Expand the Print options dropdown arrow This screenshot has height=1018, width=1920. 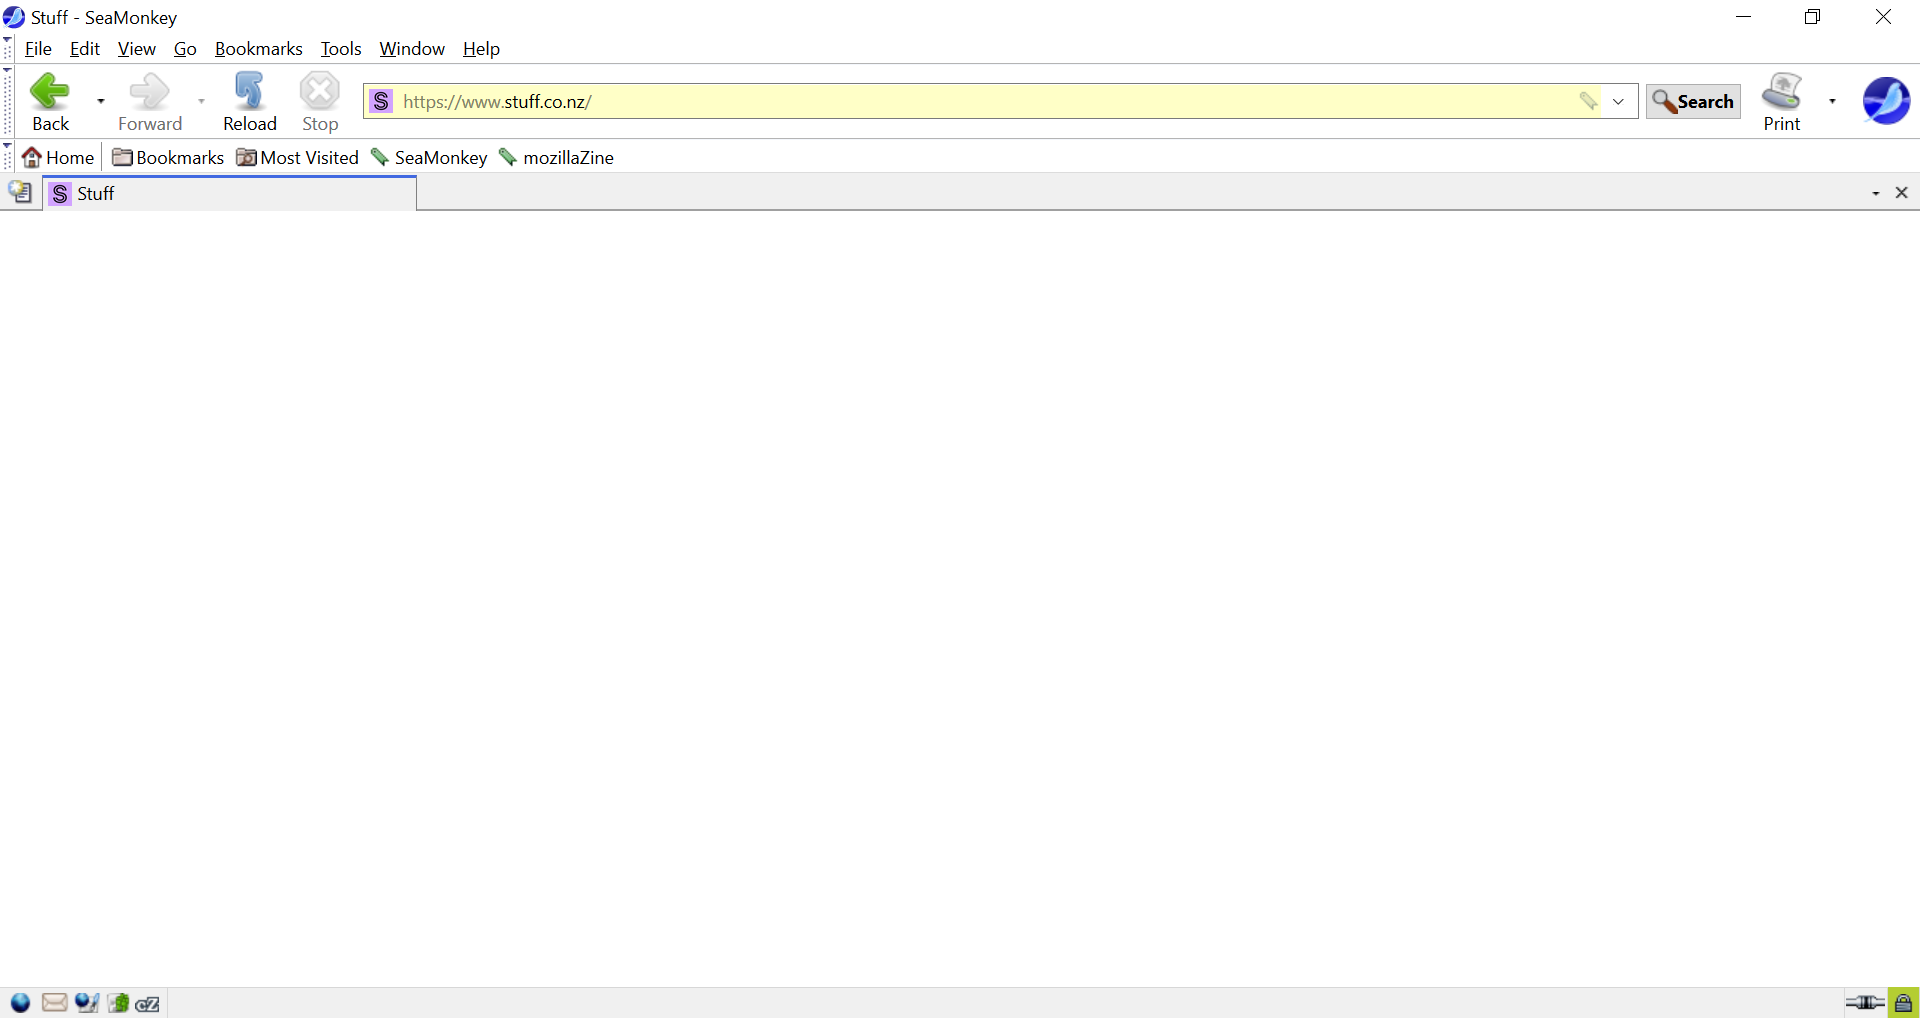tap(1832, 101)
